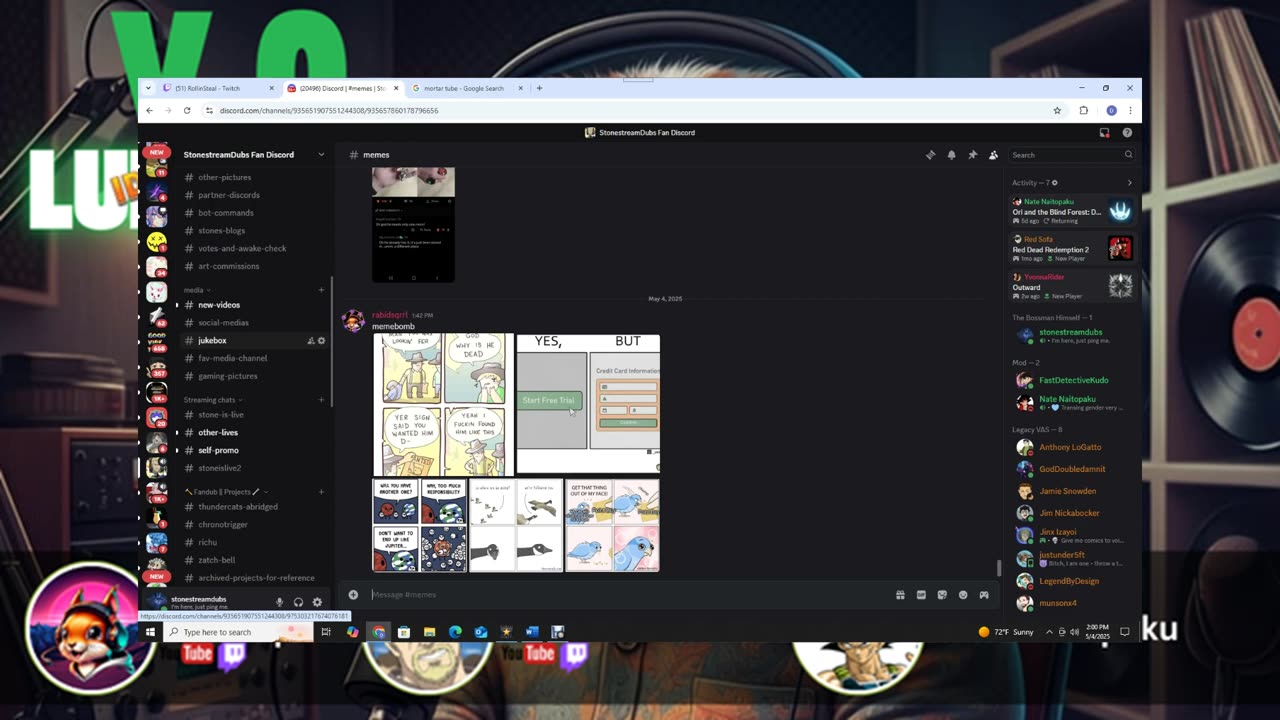Click the Chrome address bar URL
Image resolution: width=1280 pixels, height=720 pixels.
point(329,111)
